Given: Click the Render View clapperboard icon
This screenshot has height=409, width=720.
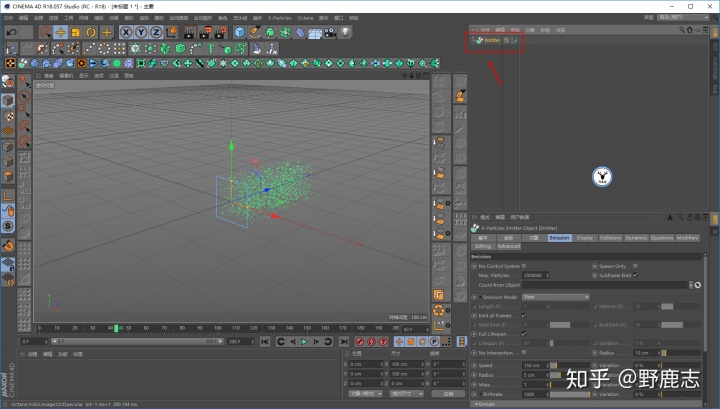Looking at the screenshot, I should pos(189,32).
